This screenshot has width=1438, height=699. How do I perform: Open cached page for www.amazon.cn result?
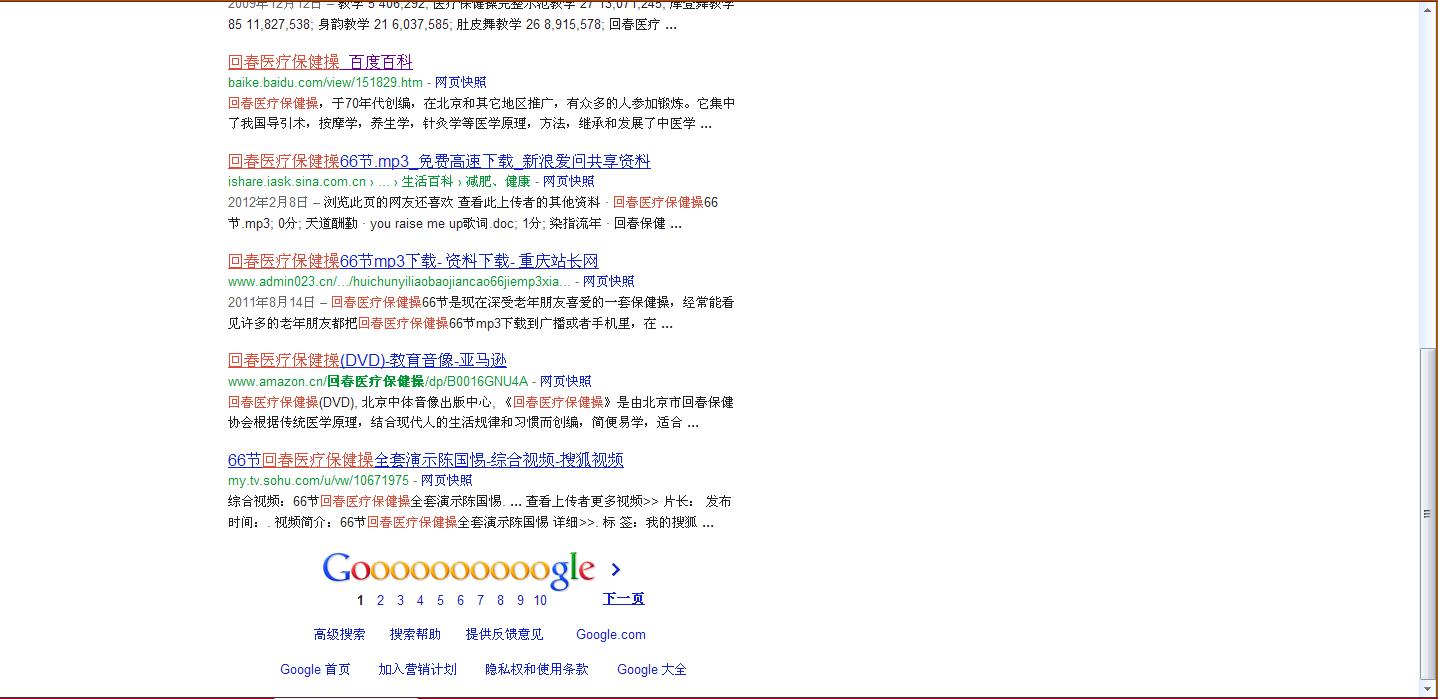point(566,382)
